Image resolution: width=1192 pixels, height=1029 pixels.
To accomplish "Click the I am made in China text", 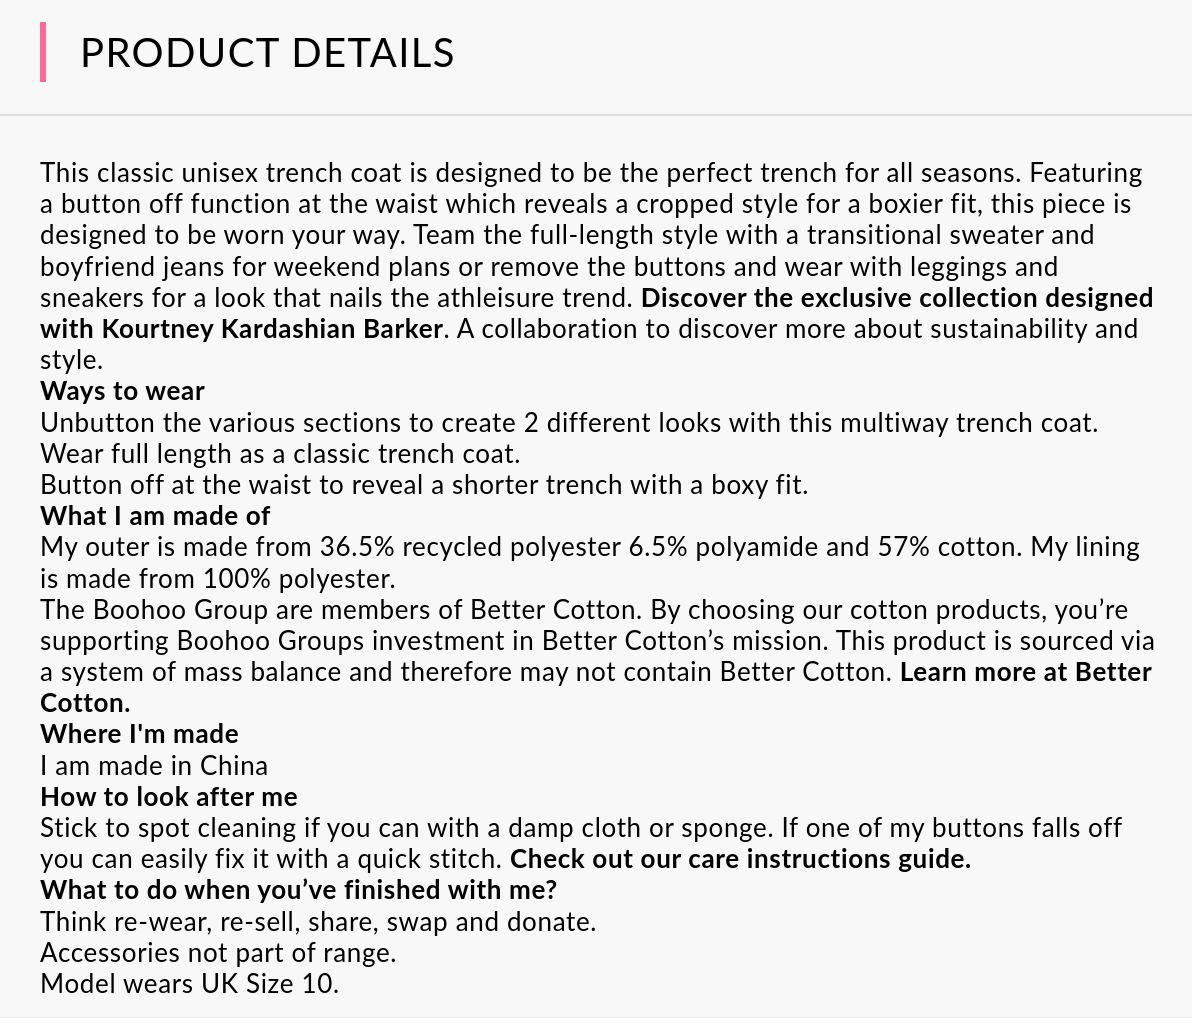I will (154, 766).
